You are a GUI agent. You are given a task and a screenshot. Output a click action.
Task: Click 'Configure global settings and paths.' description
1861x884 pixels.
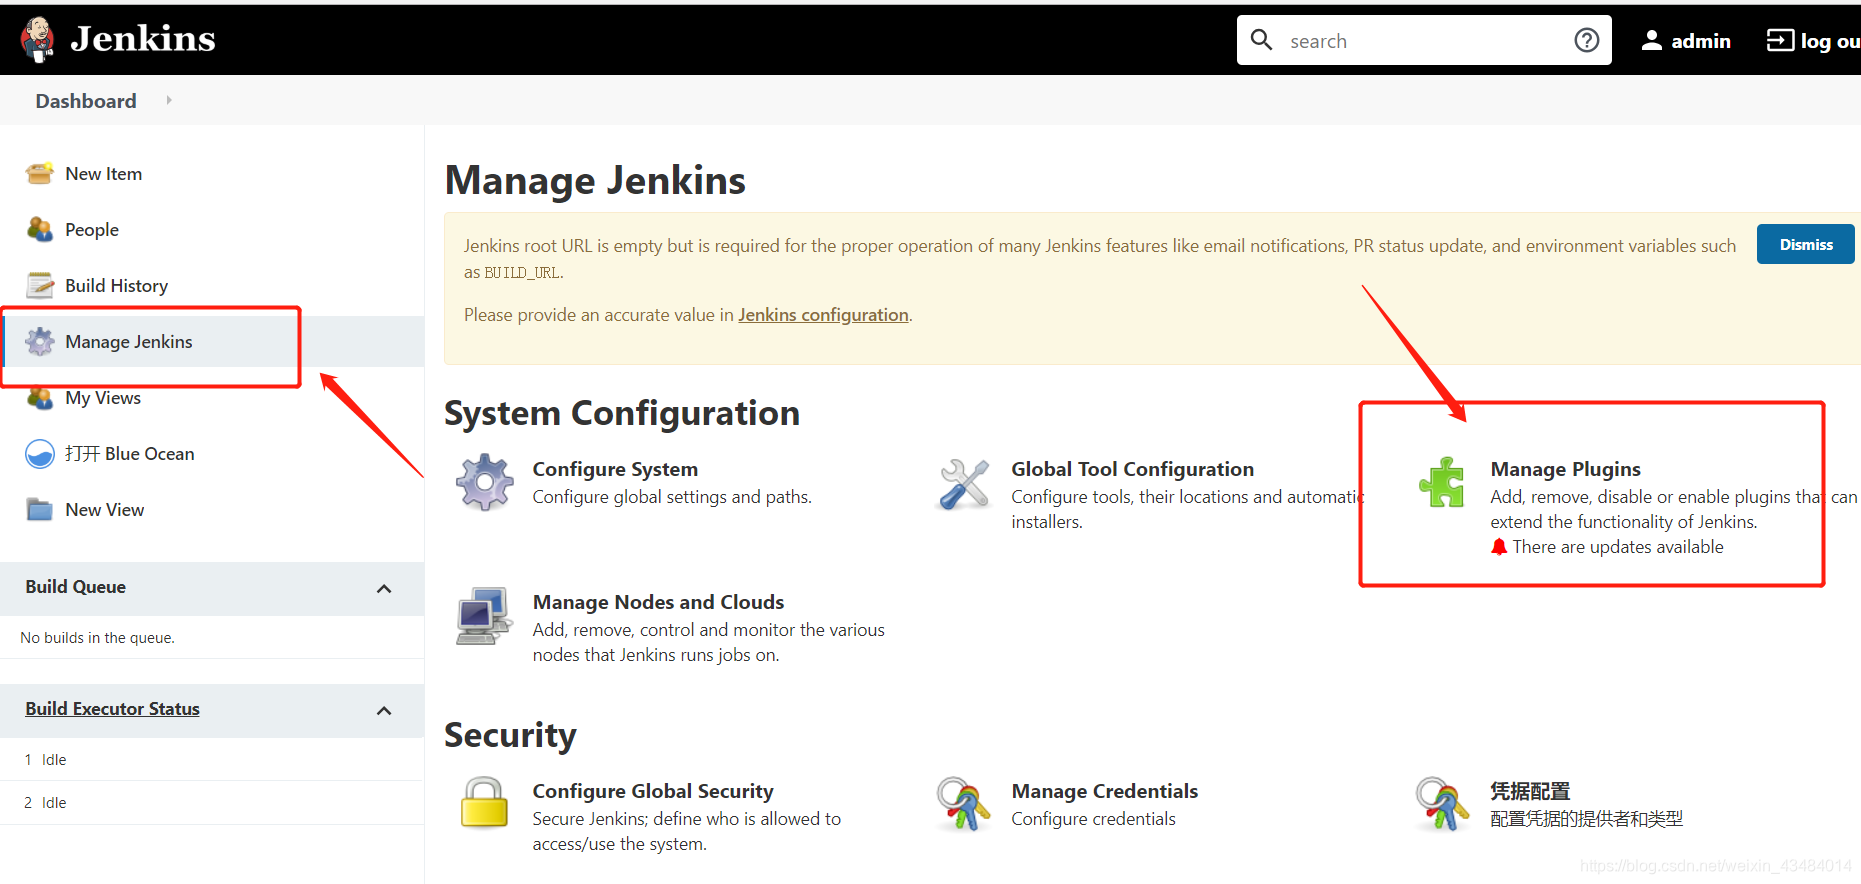point(672,497)
